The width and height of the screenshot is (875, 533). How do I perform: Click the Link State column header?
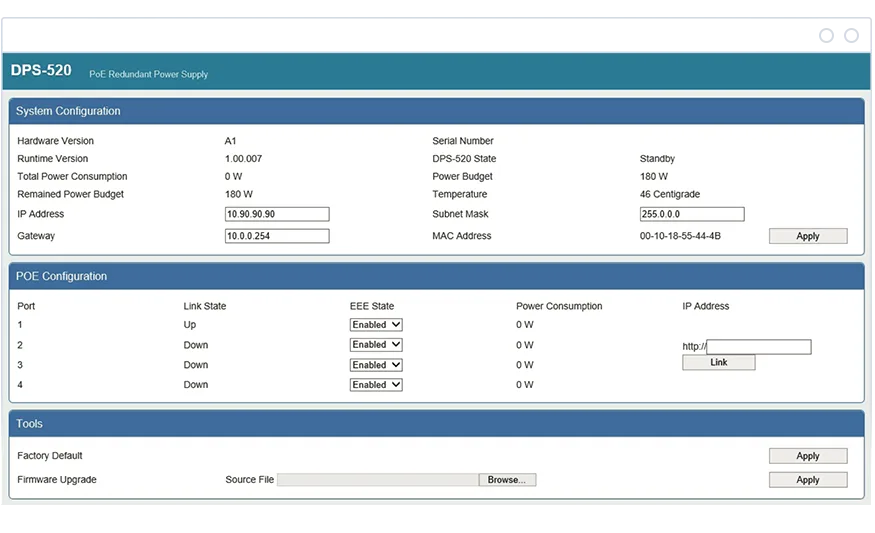[x=205, y=306]
